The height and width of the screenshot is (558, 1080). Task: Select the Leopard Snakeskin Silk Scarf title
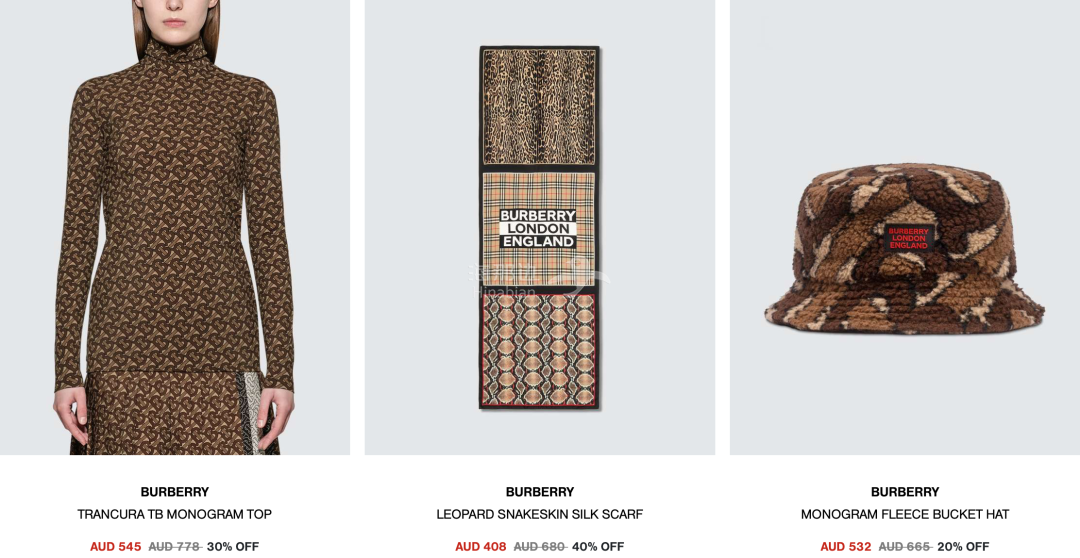pos(539,514)
